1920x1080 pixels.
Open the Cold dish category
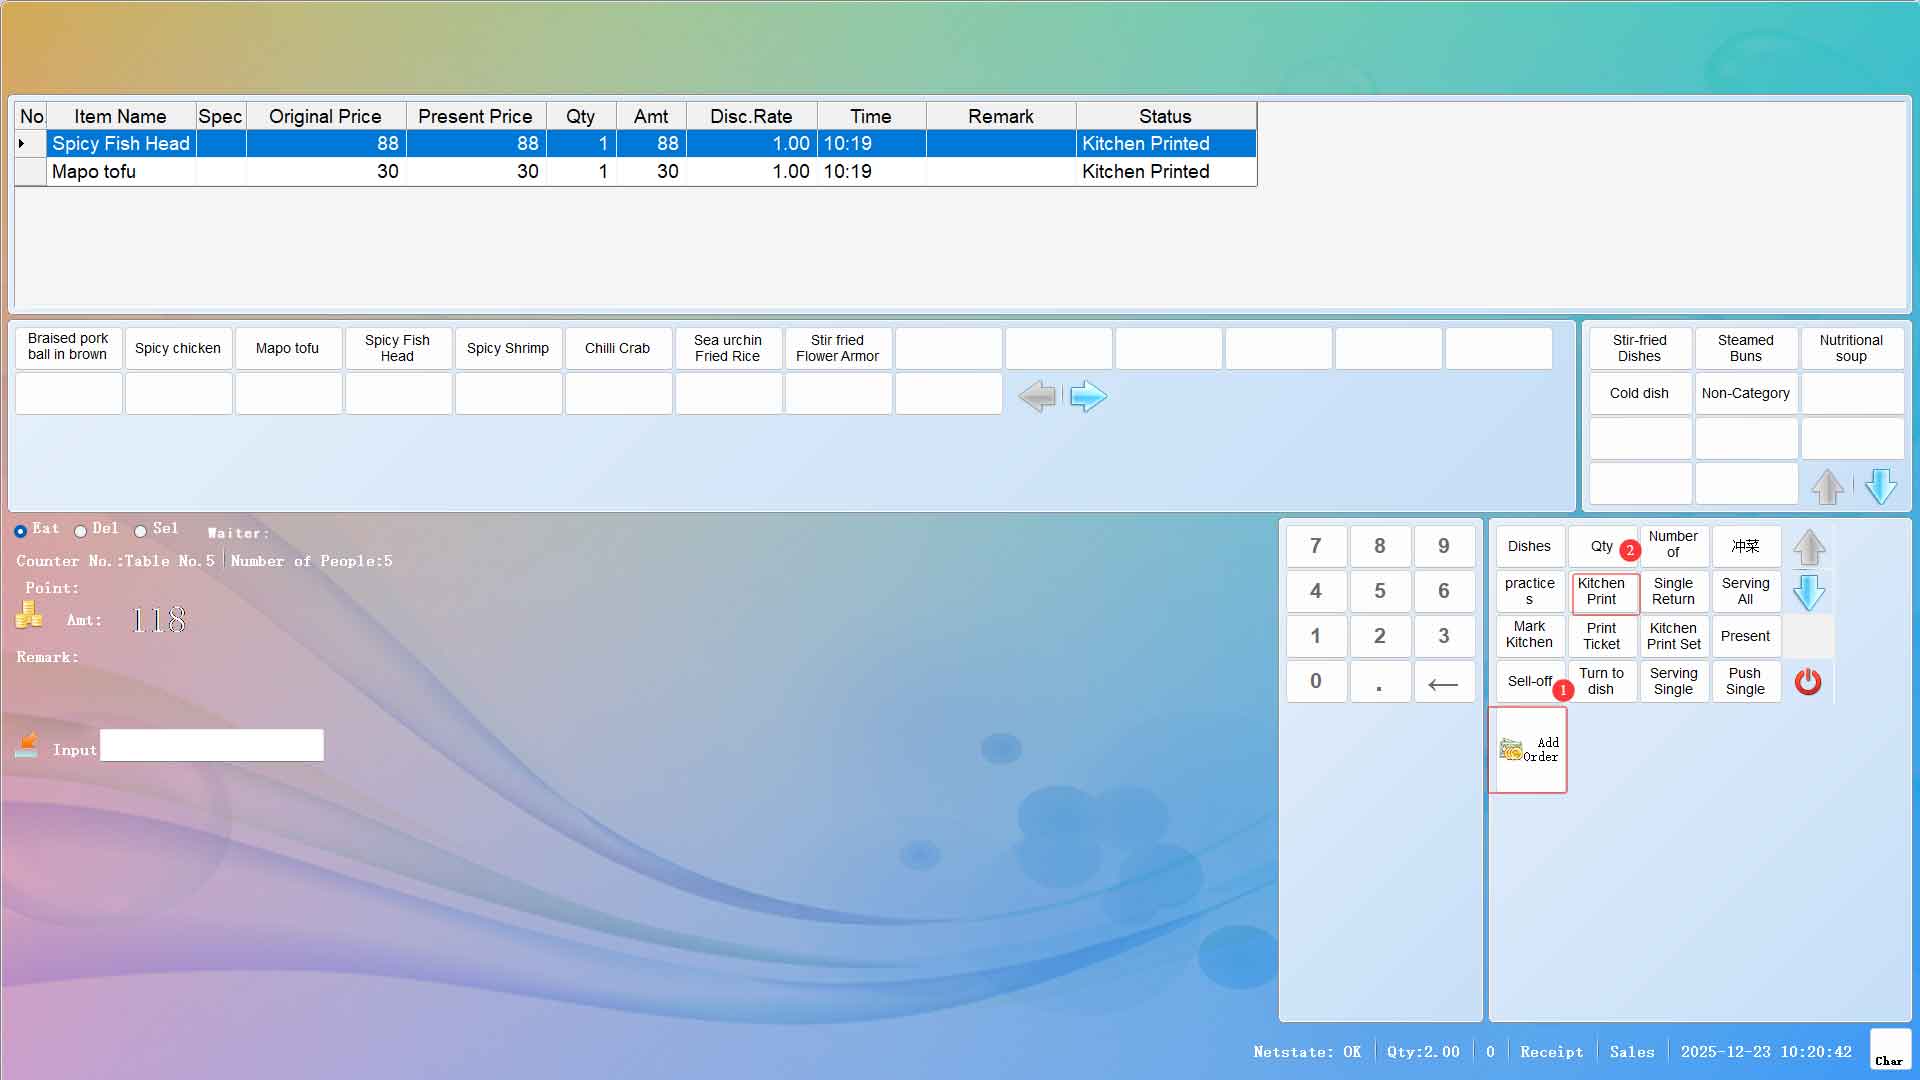[1639, 393]
